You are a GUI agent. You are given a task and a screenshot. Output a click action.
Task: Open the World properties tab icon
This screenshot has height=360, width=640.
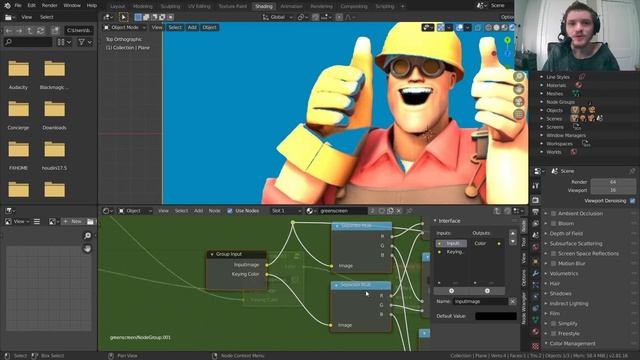(x=536, y=247)
